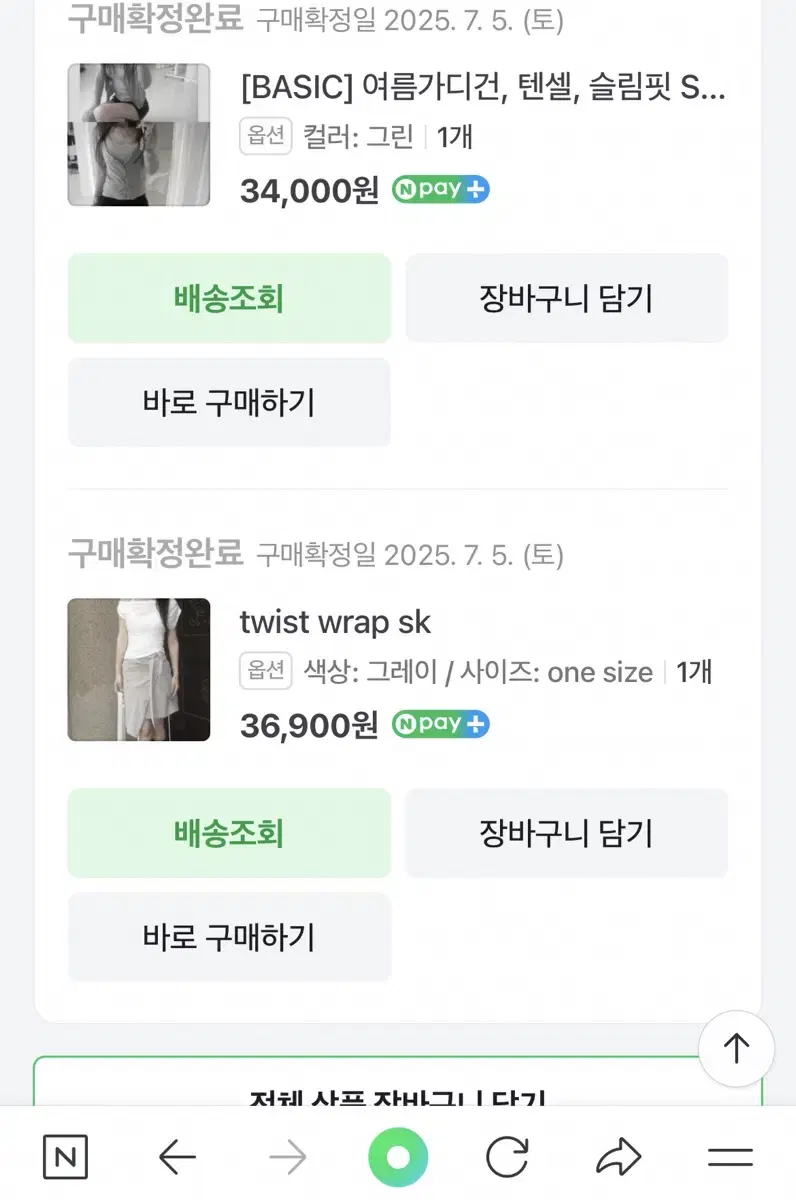This screenshot has width=796, height=1200.
Task: Tap Npay badge beside 34,000원
Action: (440, 190)
